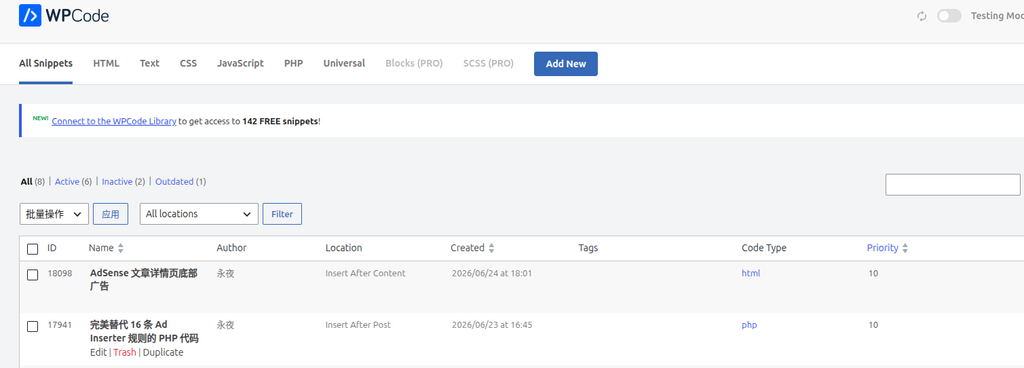Click ID 18098 cell
Viewport: 1024px width, 368px height.
coord(59,273)
